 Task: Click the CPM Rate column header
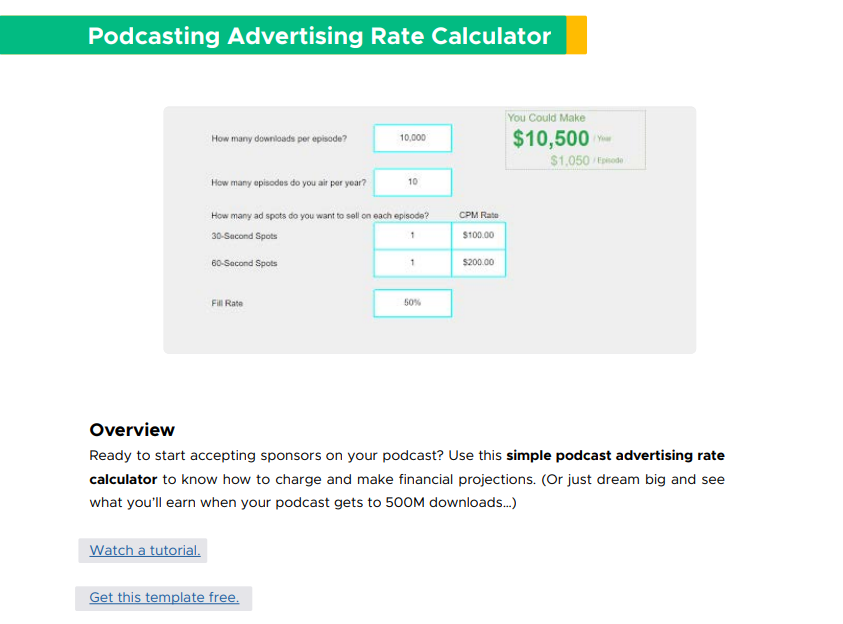coord(478,215)
